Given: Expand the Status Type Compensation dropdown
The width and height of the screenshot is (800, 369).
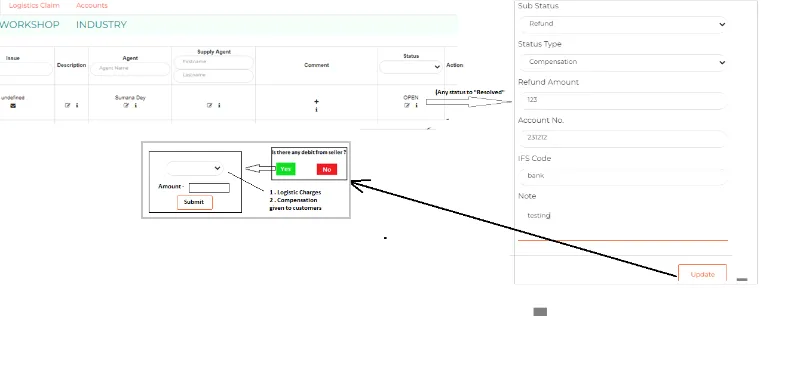Looking at the screenshot, I should pos(622,62).
